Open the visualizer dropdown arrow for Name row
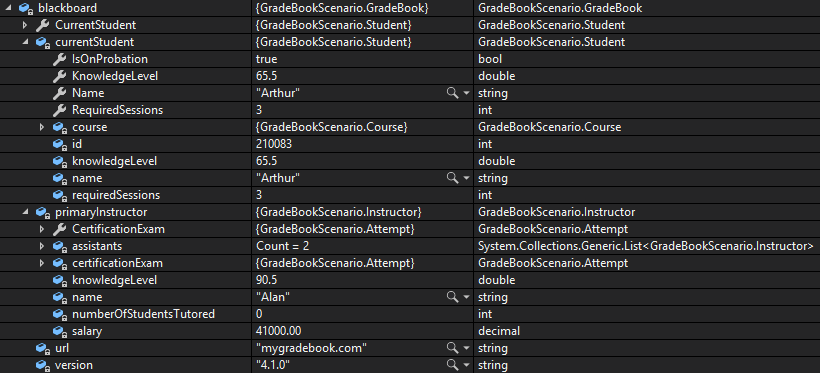 coord(466,94)
